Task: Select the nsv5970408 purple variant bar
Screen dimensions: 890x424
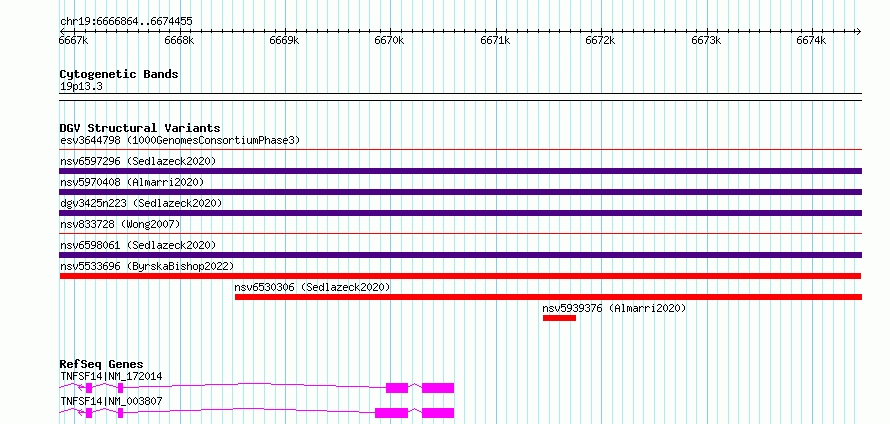Action: click(460, 192)
